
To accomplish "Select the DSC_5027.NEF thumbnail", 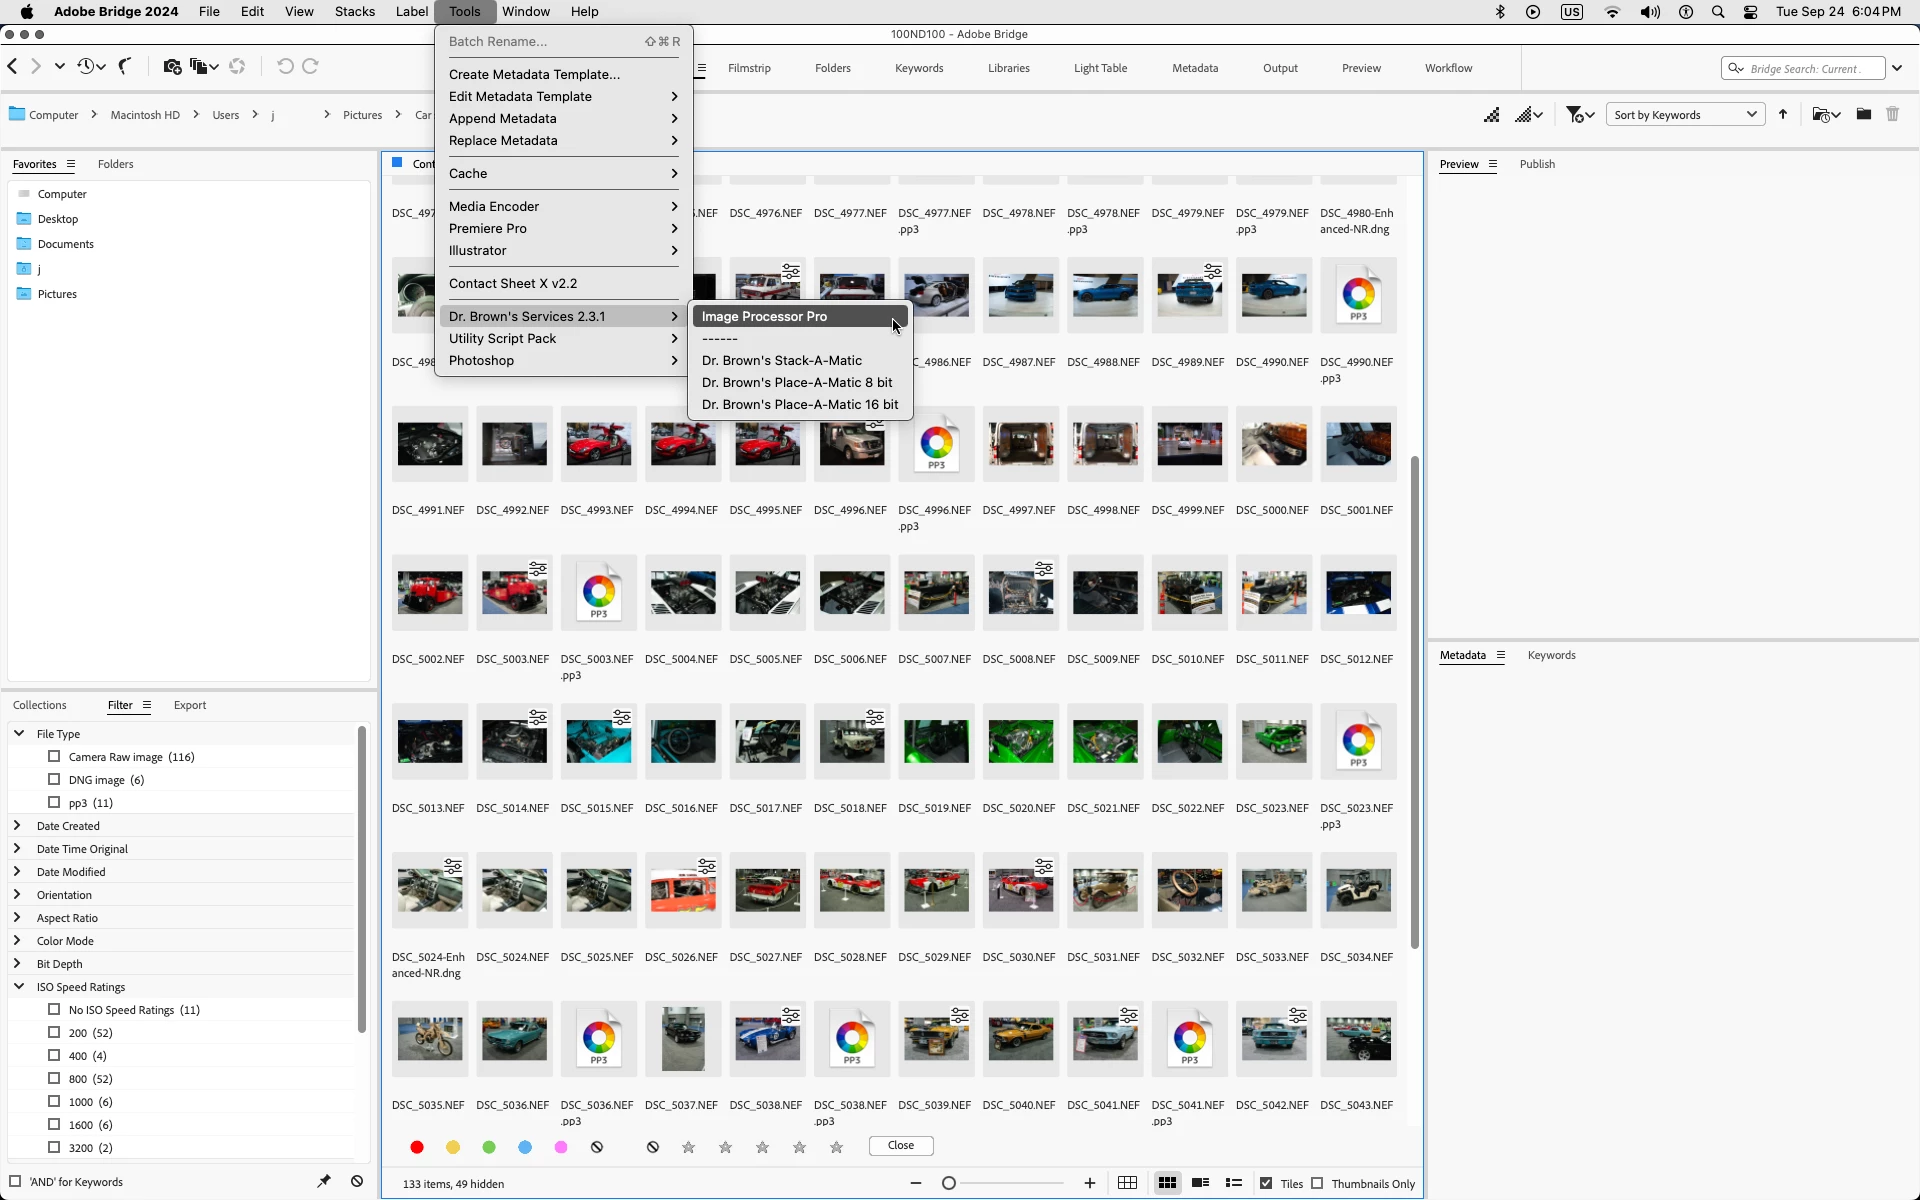I will [767, 890].
